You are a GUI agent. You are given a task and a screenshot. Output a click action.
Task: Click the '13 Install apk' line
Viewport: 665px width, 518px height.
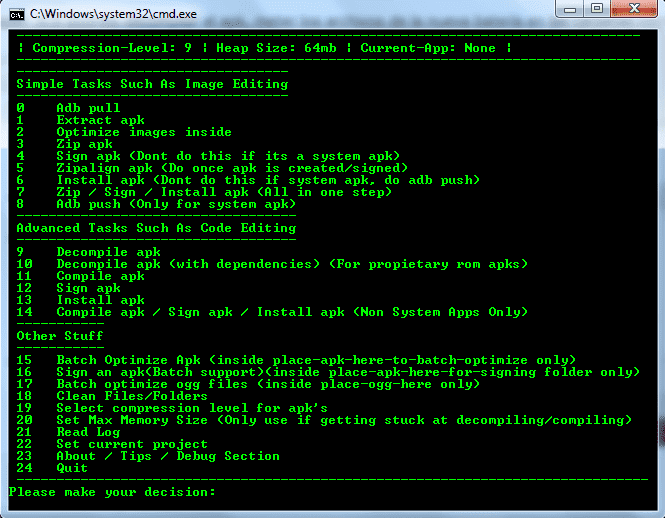pos(81,300)
